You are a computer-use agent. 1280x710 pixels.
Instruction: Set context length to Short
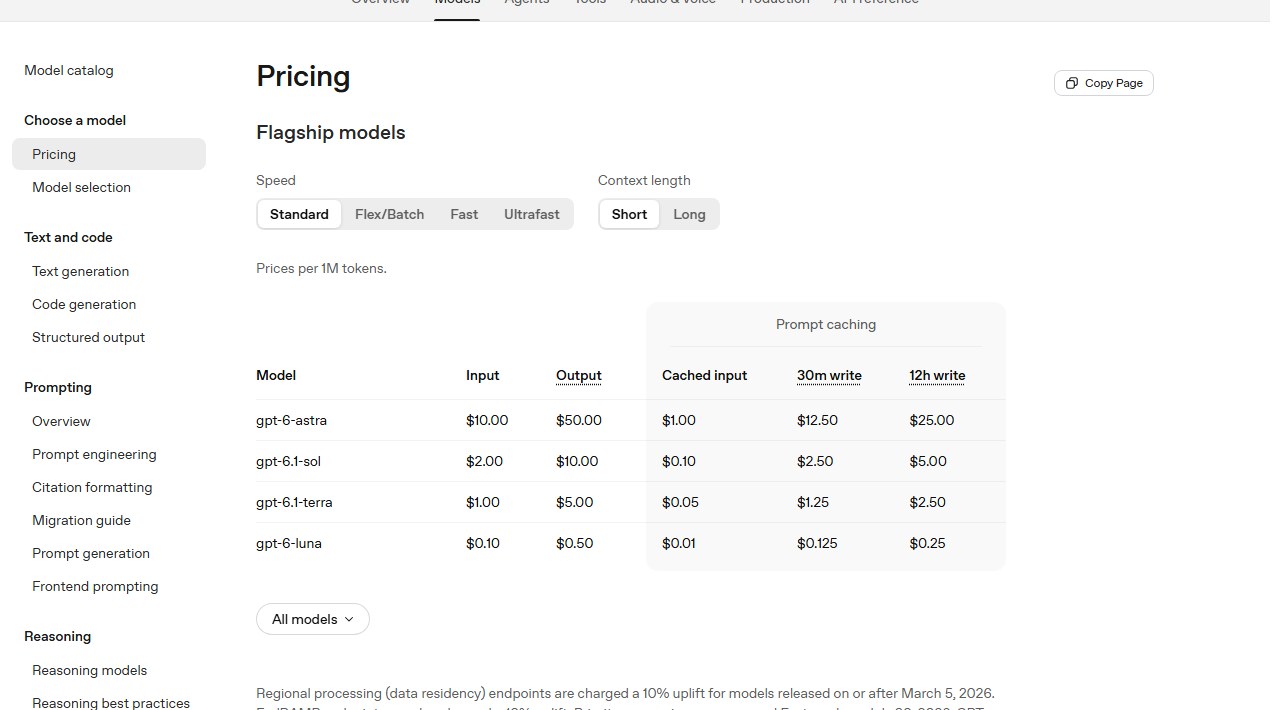coord(629,214)
